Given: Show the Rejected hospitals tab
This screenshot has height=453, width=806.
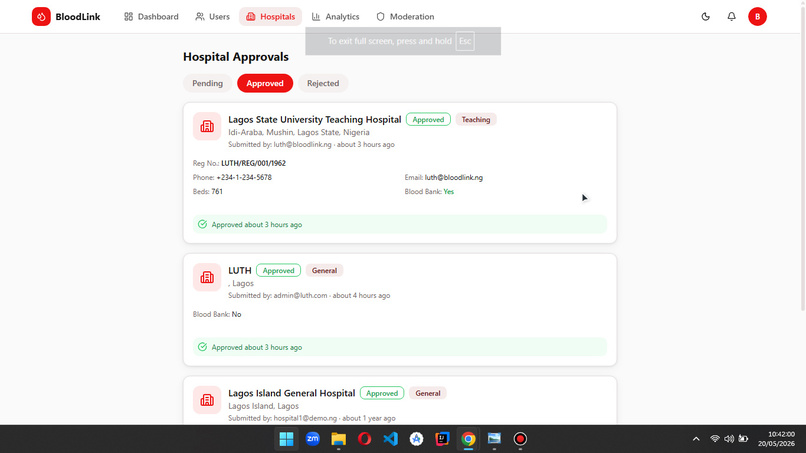Looking at the screenshot, I should [x=323, y=83].
